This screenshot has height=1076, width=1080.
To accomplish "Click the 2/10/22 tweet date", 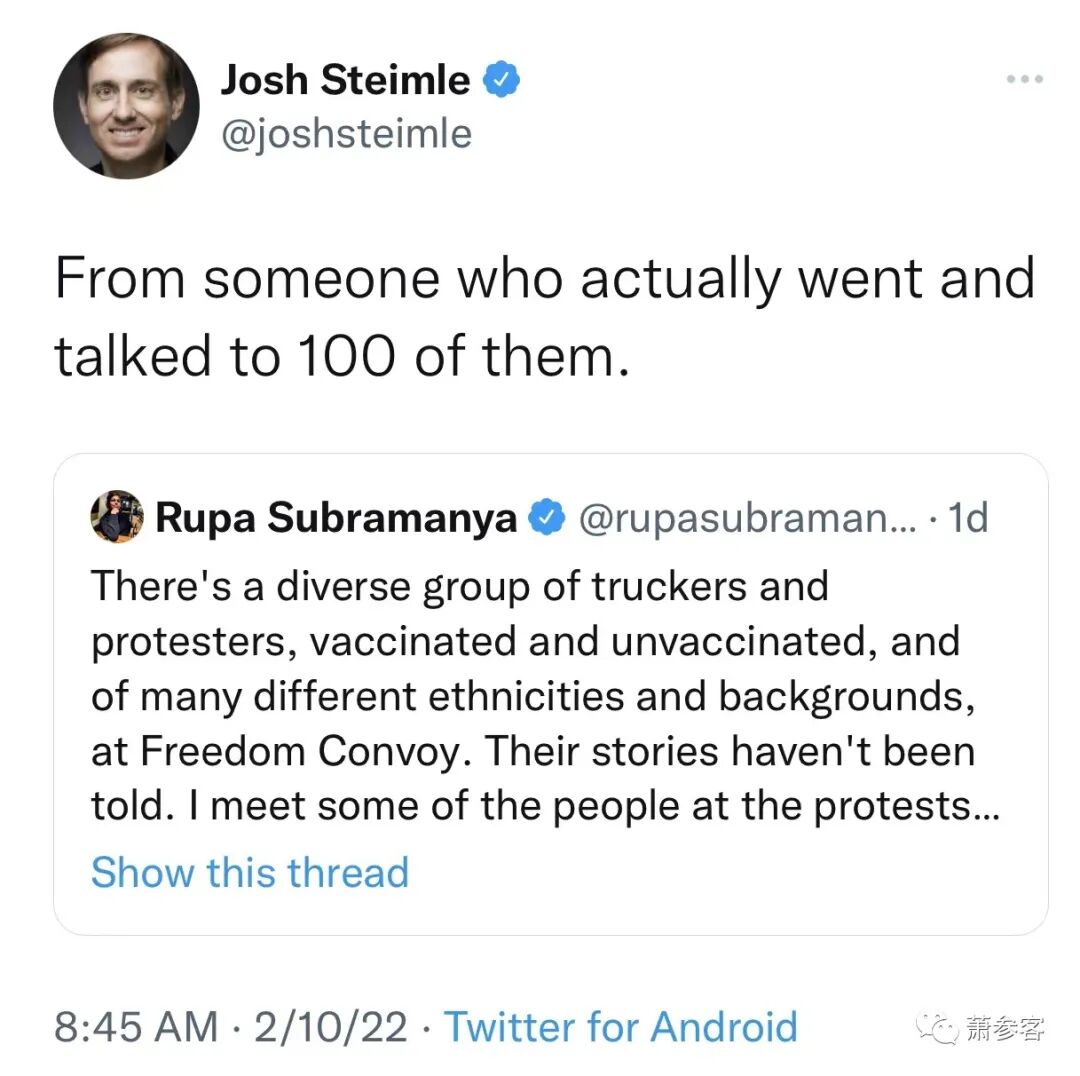I will [331, 1027].
